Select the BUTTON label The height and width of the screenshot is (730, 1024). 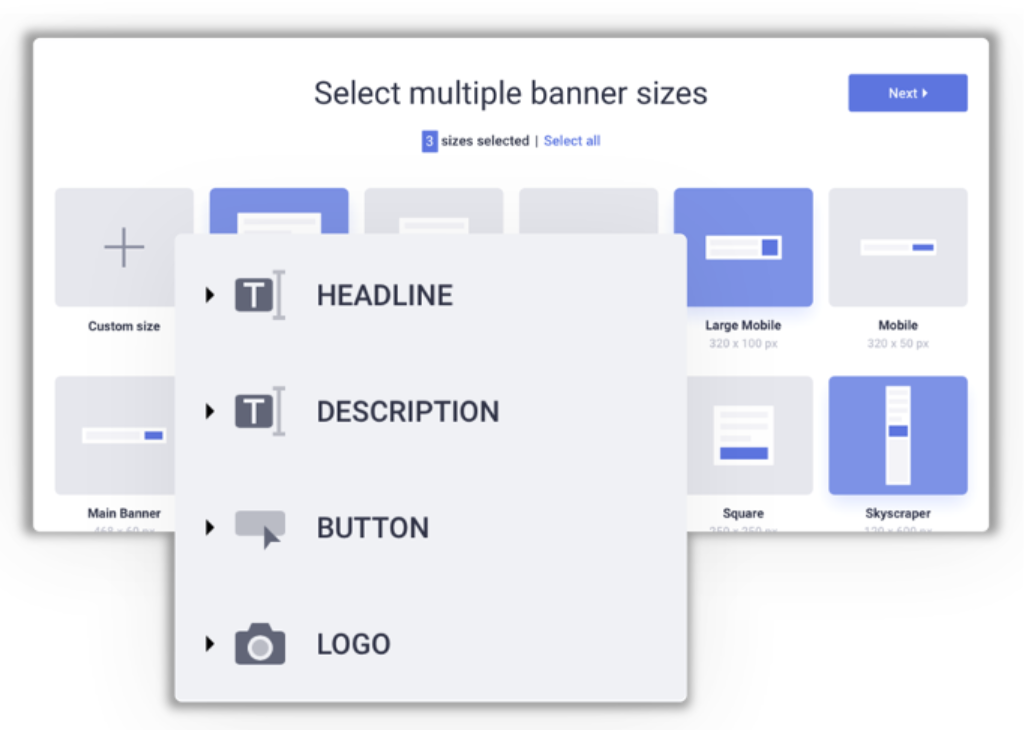pos(373,528)
